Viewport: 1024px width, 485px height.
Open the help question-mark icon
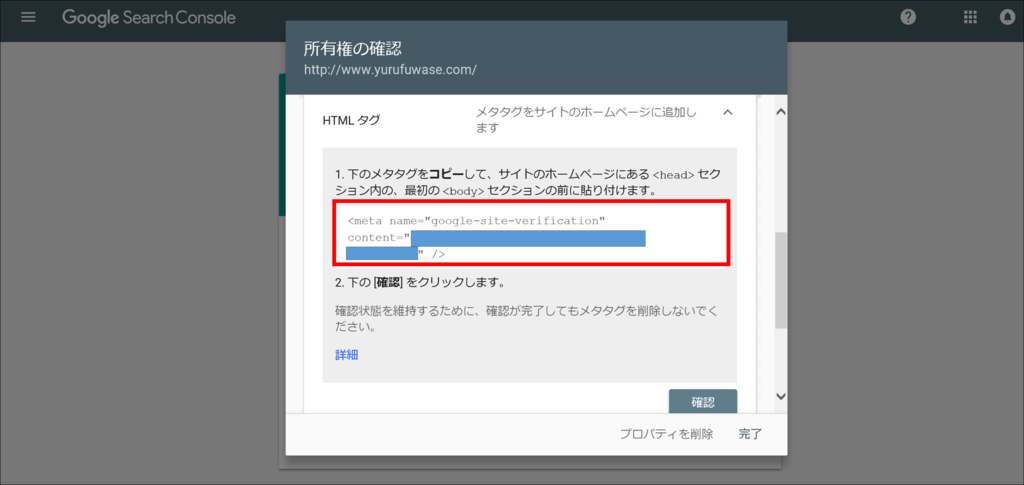pos(908,18)
